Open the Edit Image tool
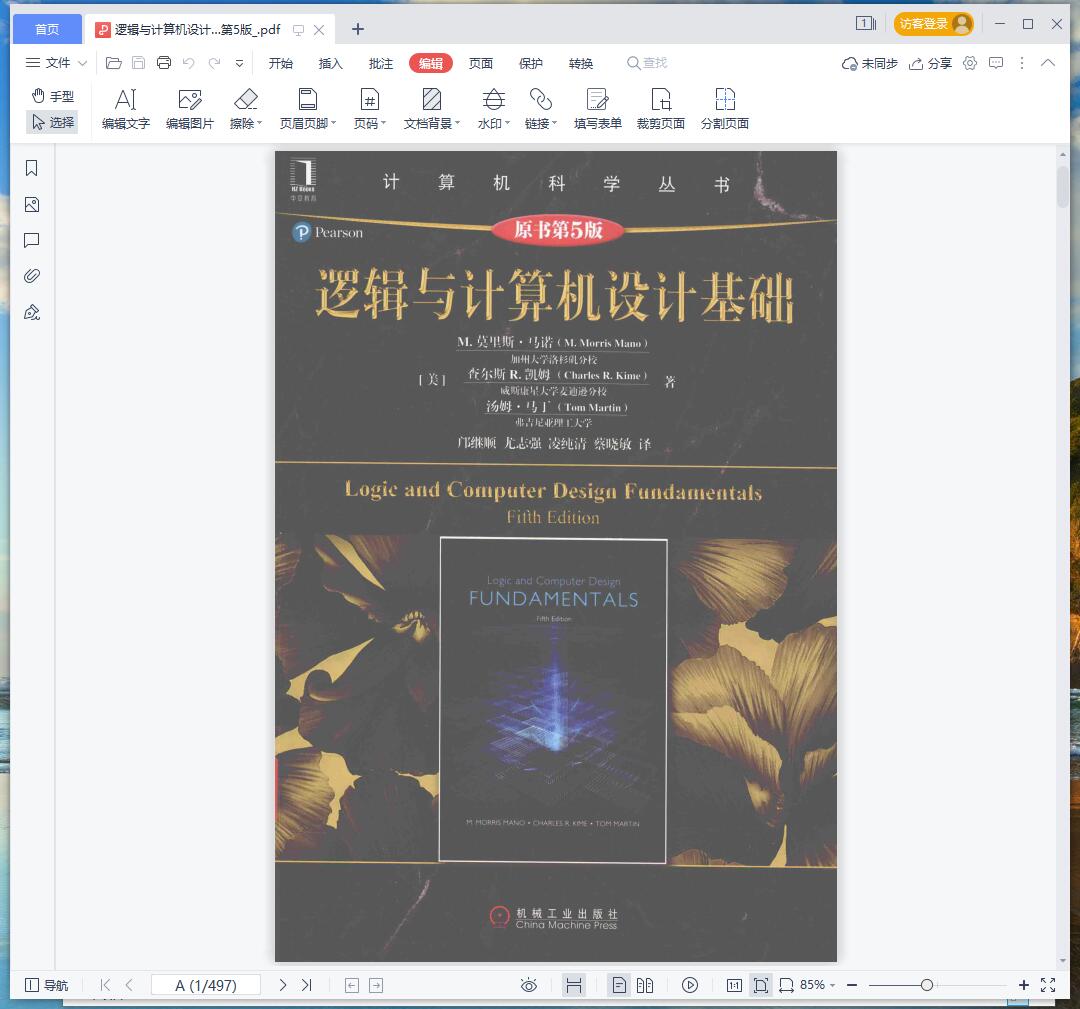This screenshot has height=1009, width=1080. tap(189, 109)
